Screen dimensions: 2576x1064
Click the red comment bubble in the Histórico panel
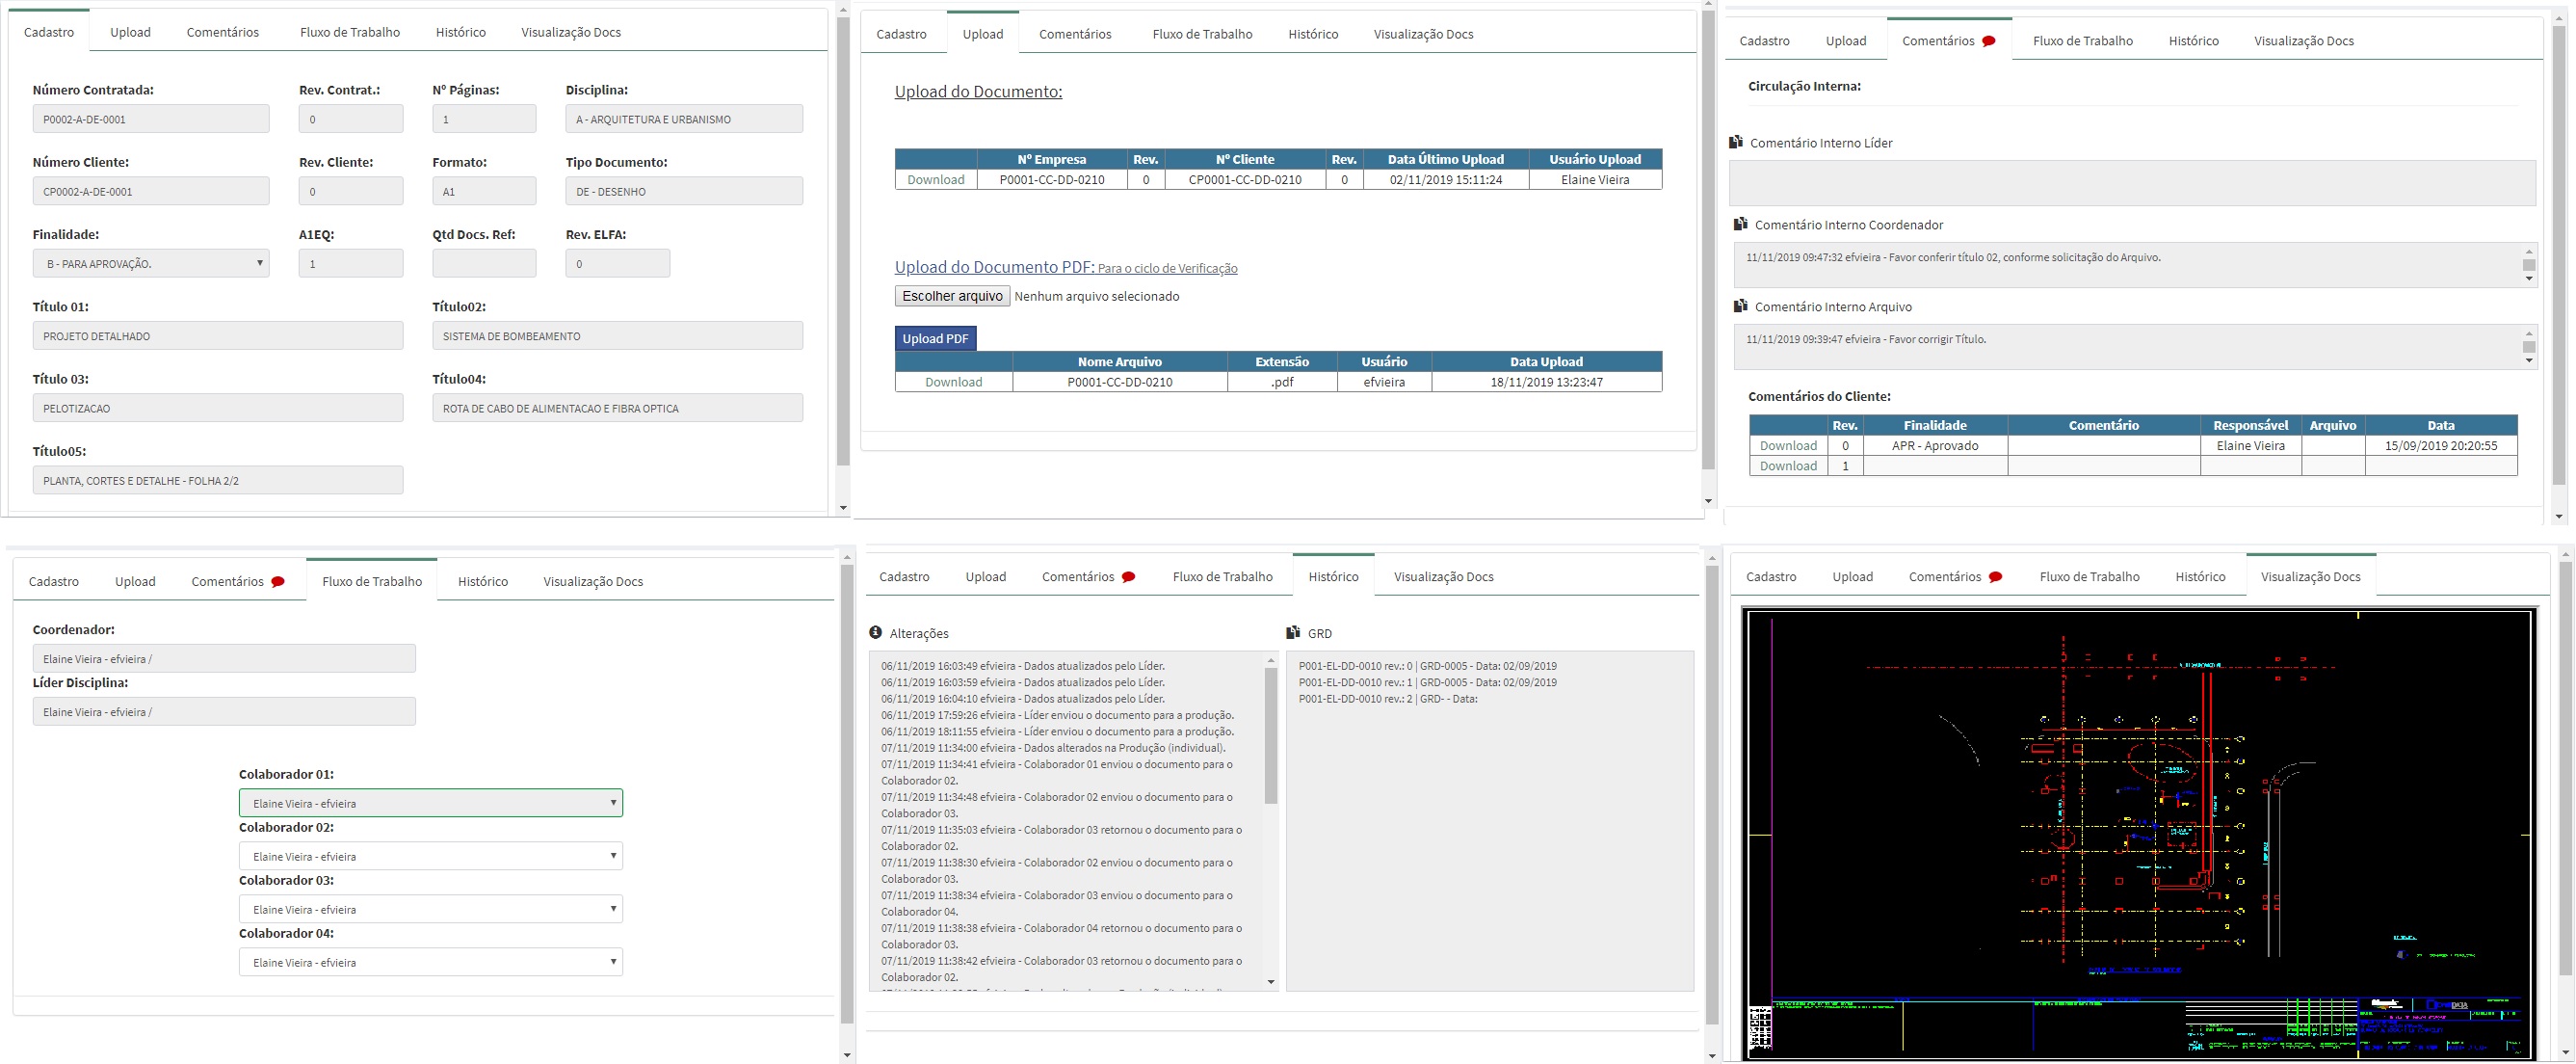pyautogui.click(x=1128, y=577)
